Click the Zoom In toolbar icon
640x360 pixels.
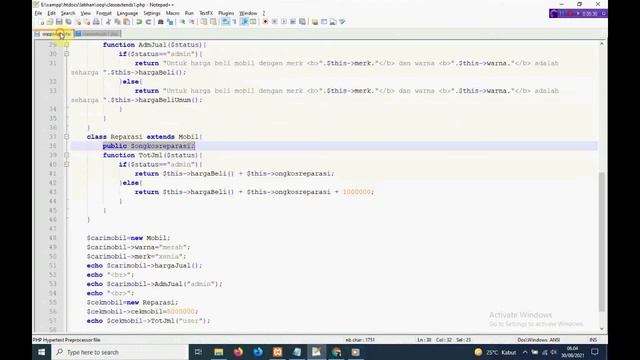[182, 22]
